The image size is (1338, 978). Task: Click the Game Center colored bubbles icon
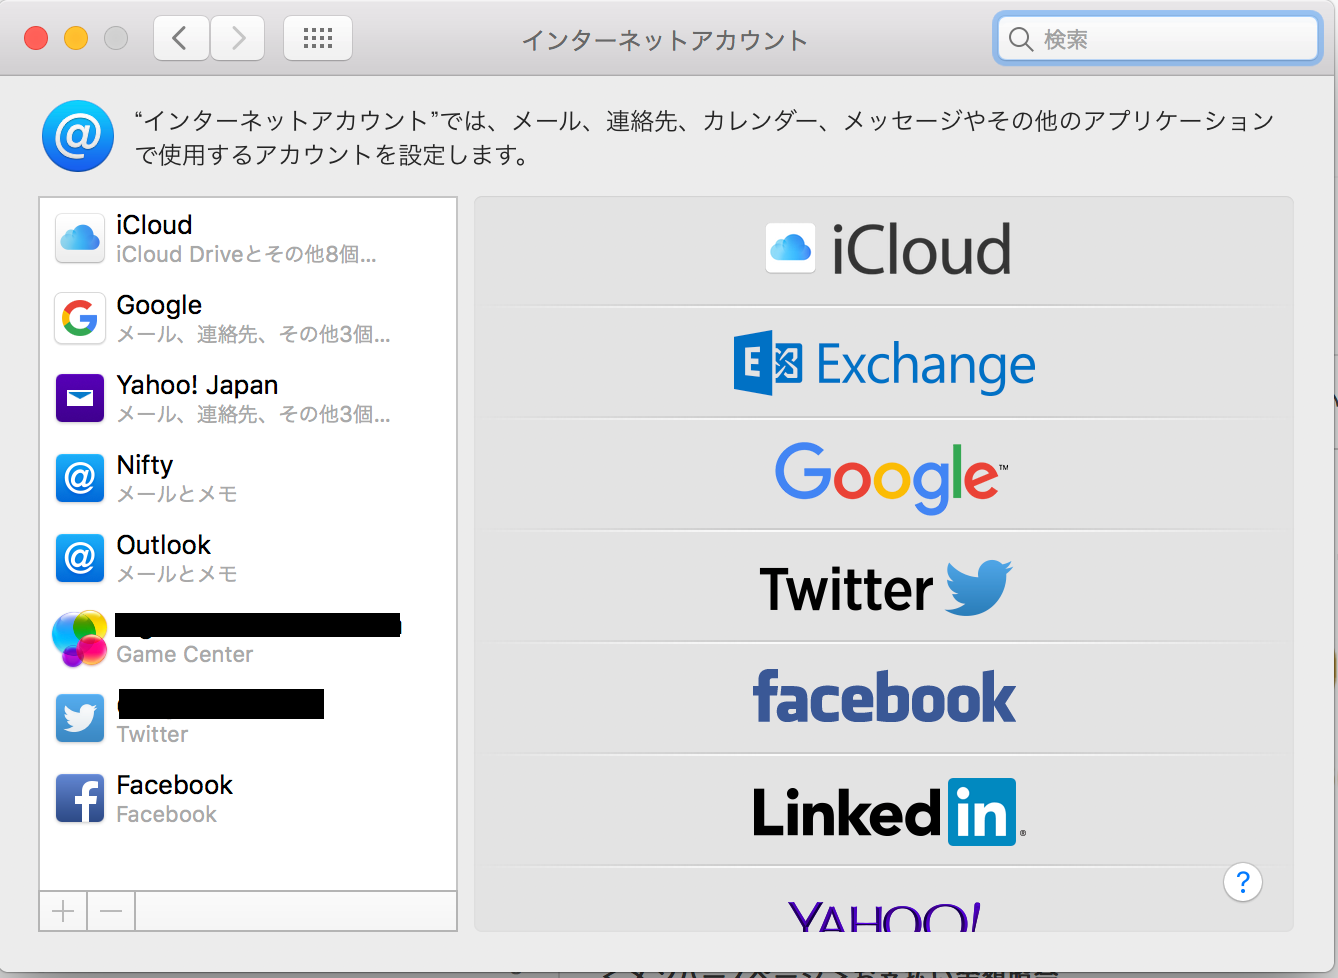[x=80, y=639]
